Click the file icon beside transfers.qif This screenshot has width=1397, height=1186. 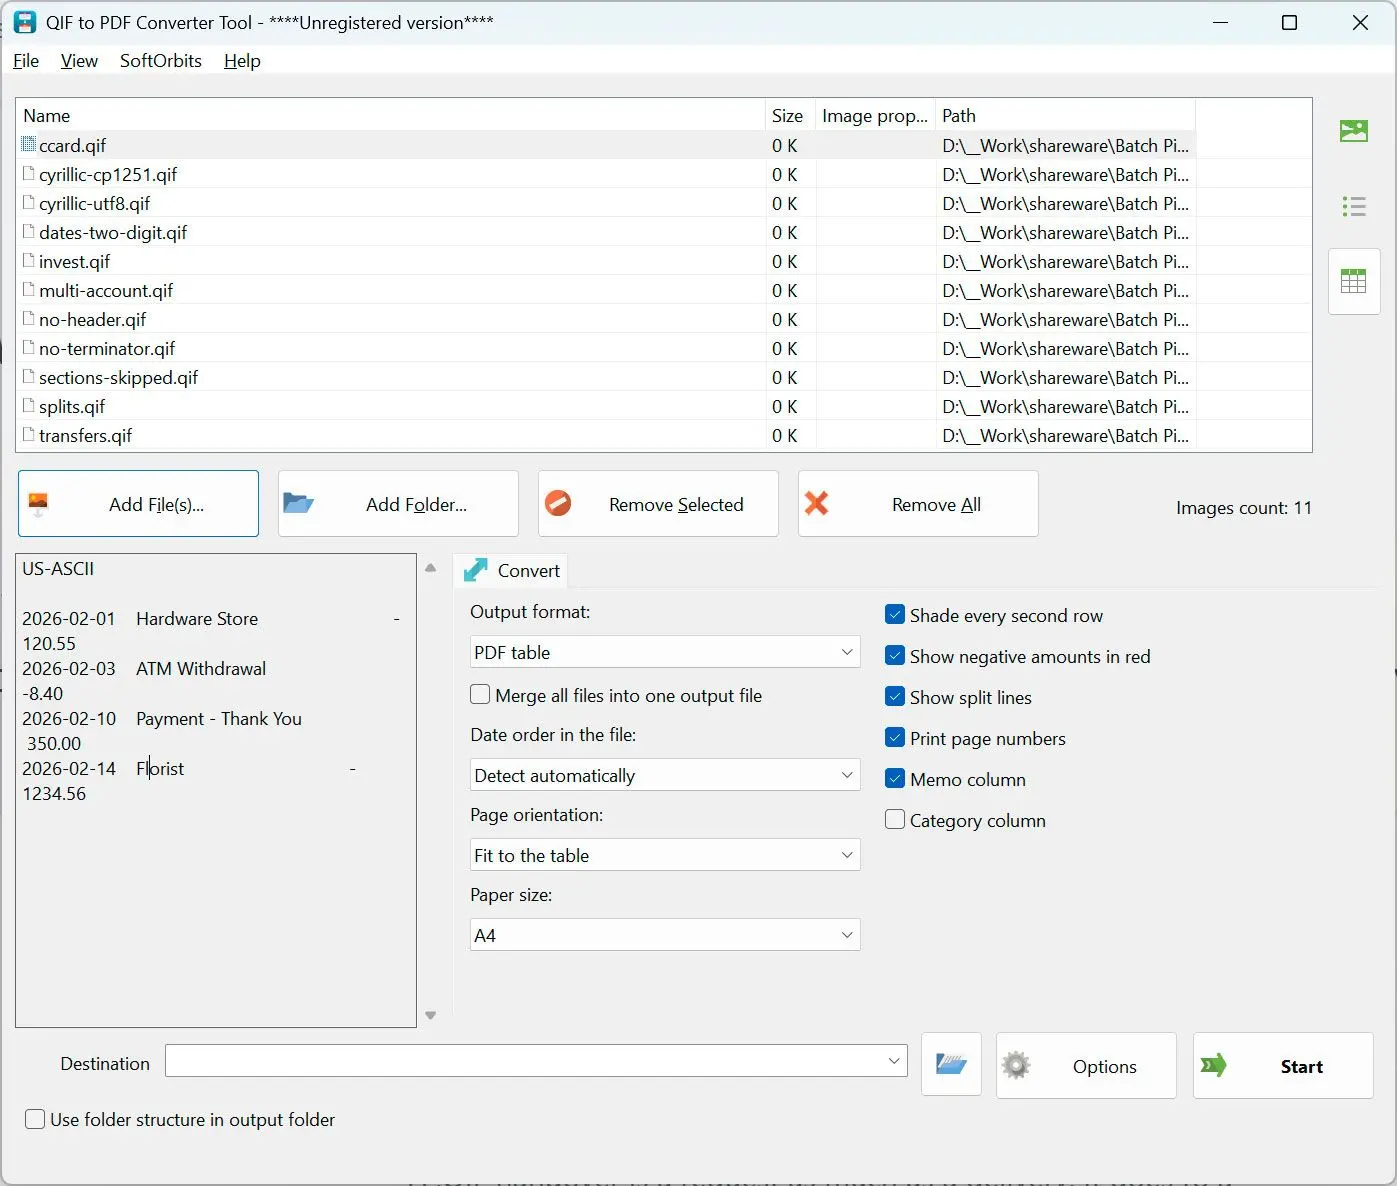[x=29, y=435]
